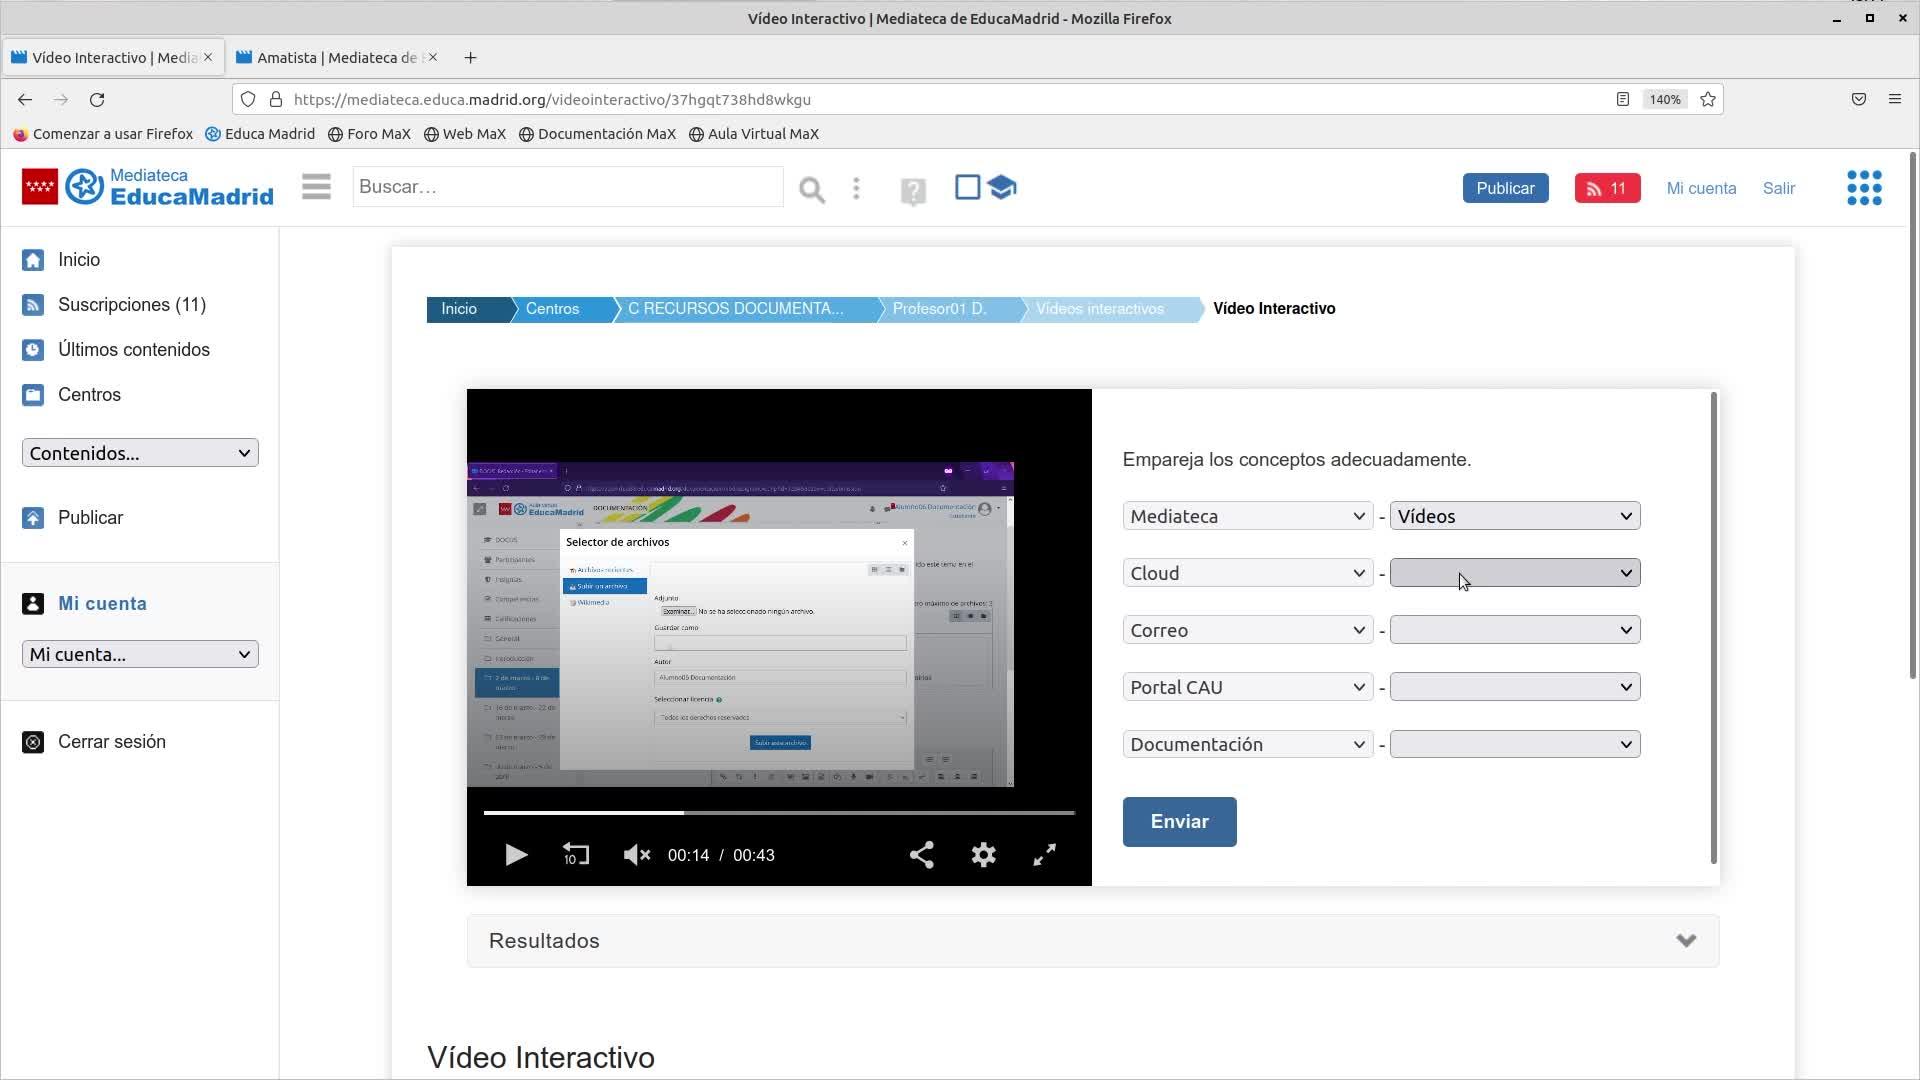Enter video fullscreen mode

pyautogui.click(x=1044, y=855)
